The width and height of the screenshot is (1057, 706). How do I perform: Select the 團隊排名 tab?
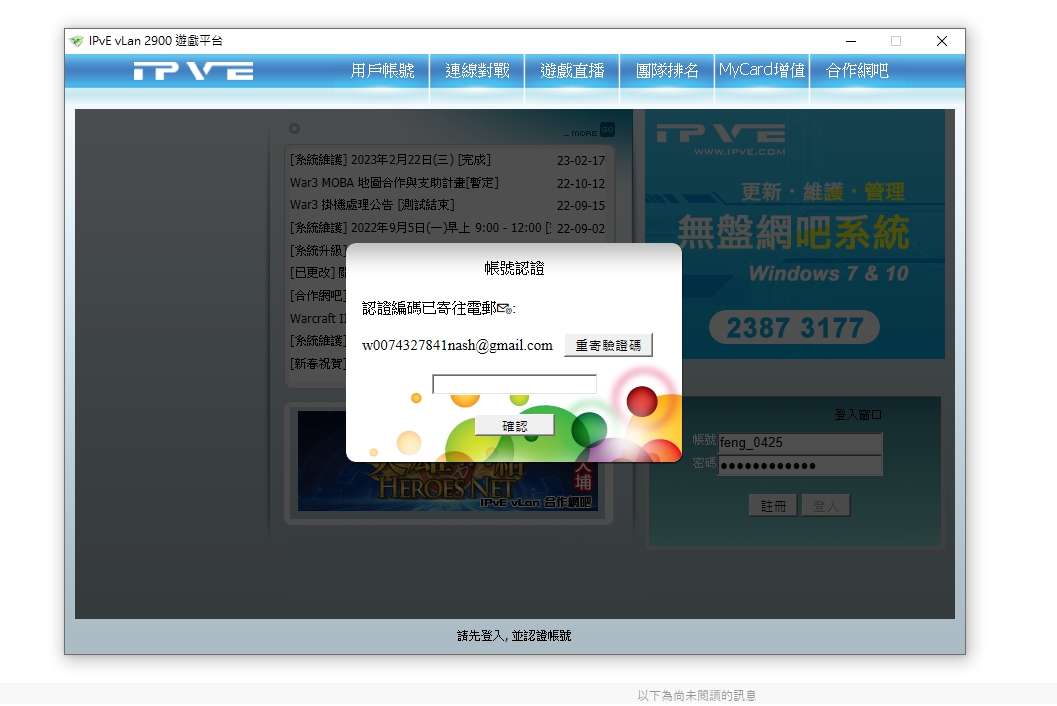coord(667,71)
